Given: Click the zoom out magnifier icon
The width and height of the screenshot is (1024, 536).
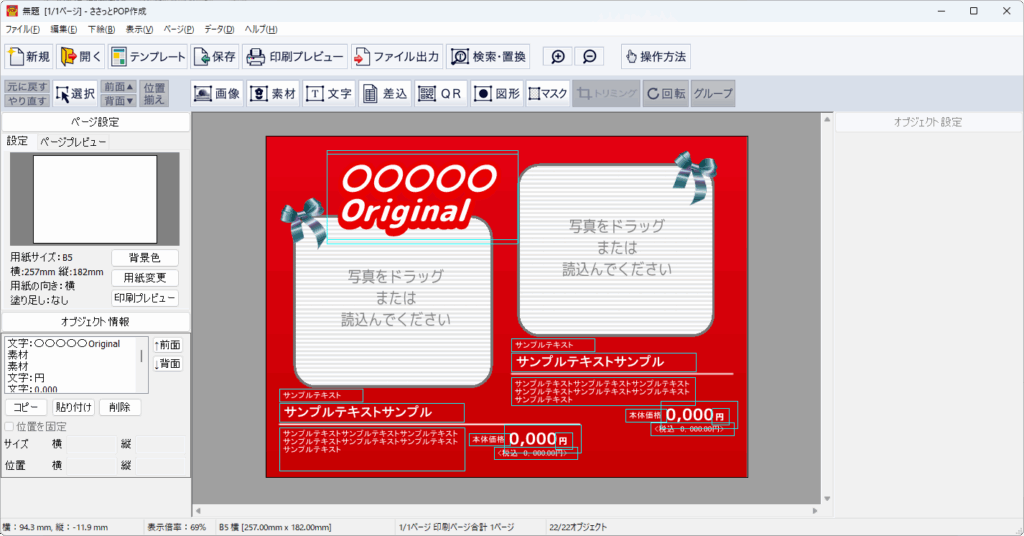Looking at the screenshot, I should [589, 57].
